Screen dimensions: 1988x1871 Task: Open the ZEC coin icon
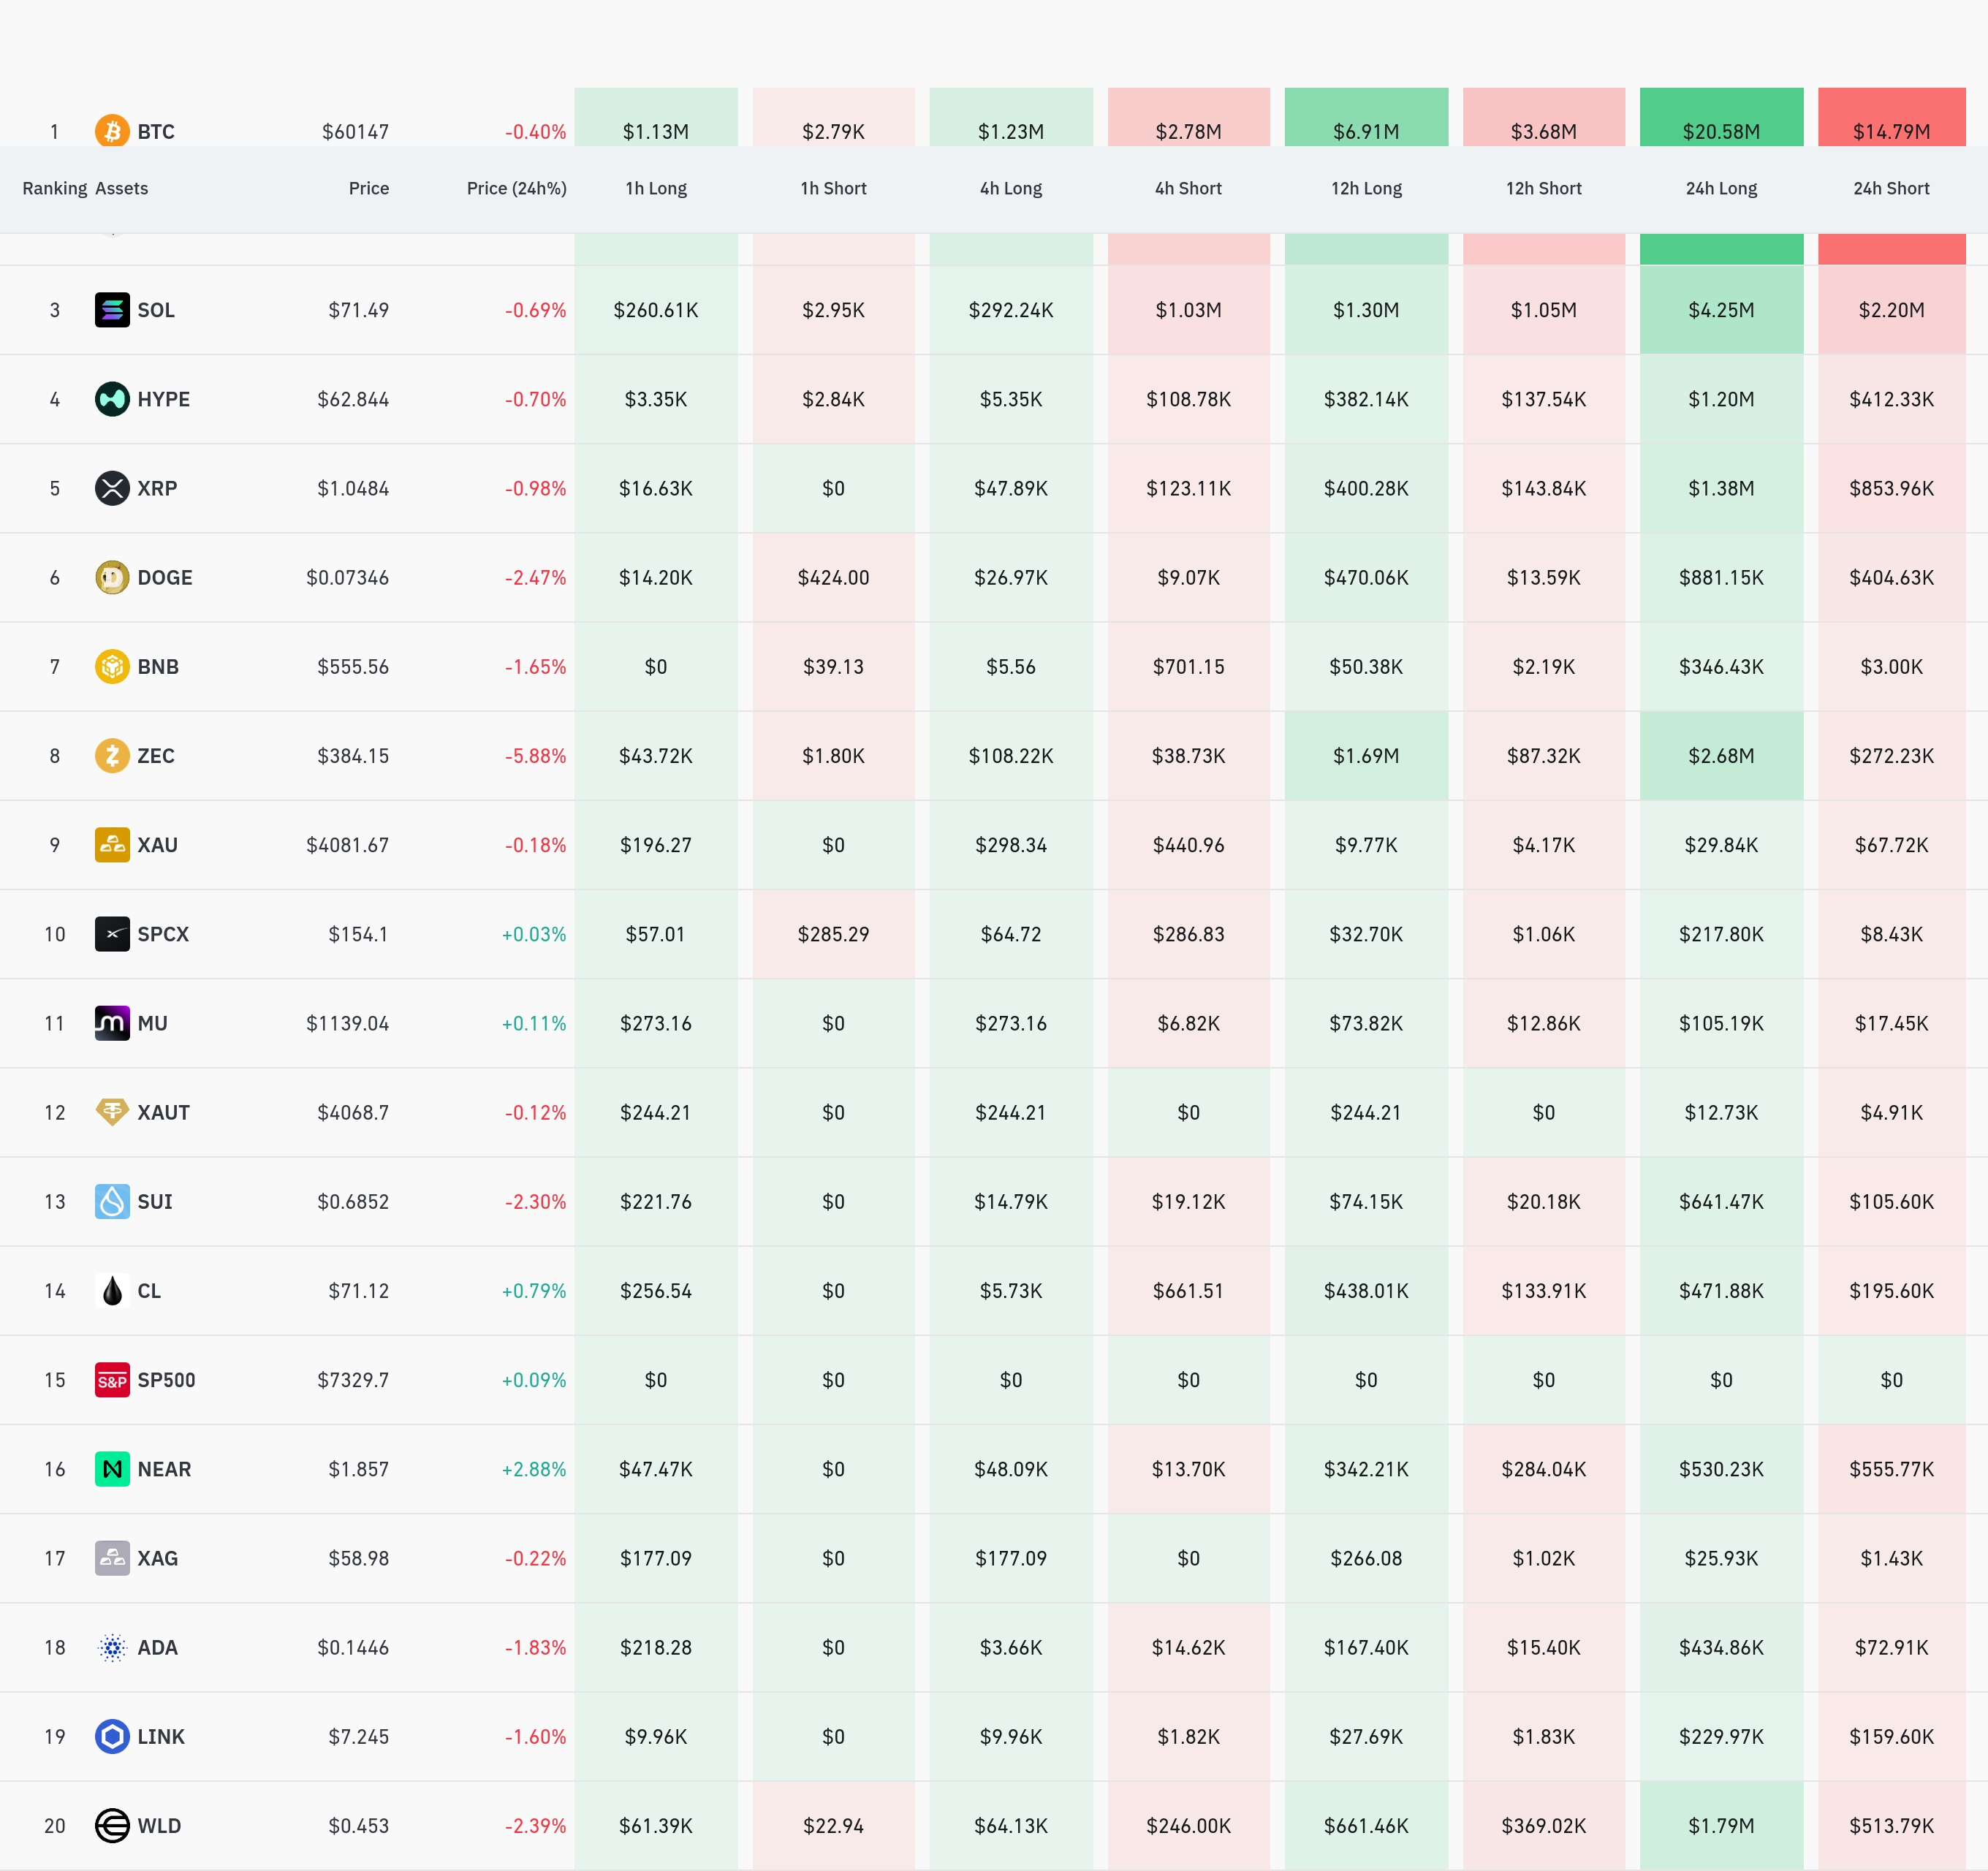112,755
